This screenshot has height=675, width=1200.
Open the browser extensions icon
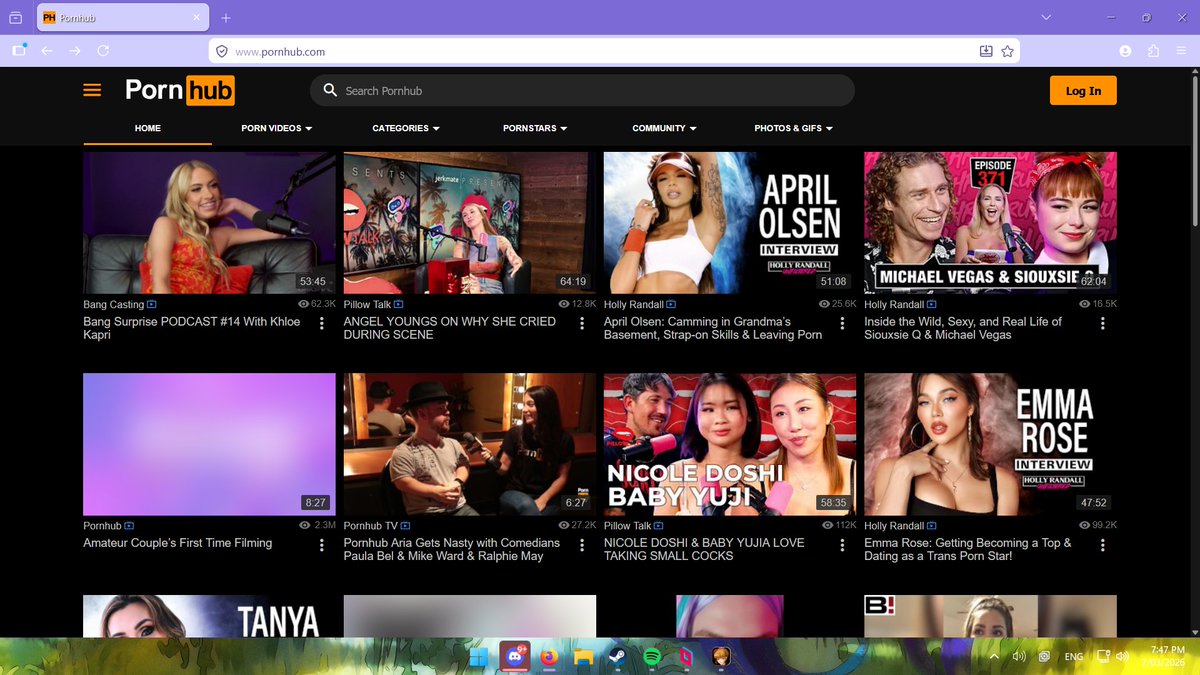click(1154, 51)
